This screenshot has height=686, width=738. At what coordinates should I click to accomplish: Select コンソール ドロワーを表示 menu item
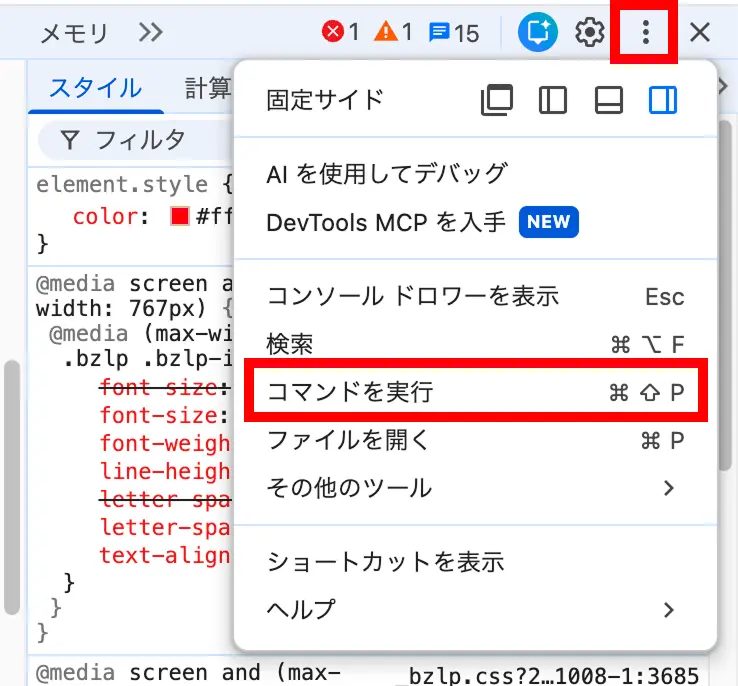point(475,296)
